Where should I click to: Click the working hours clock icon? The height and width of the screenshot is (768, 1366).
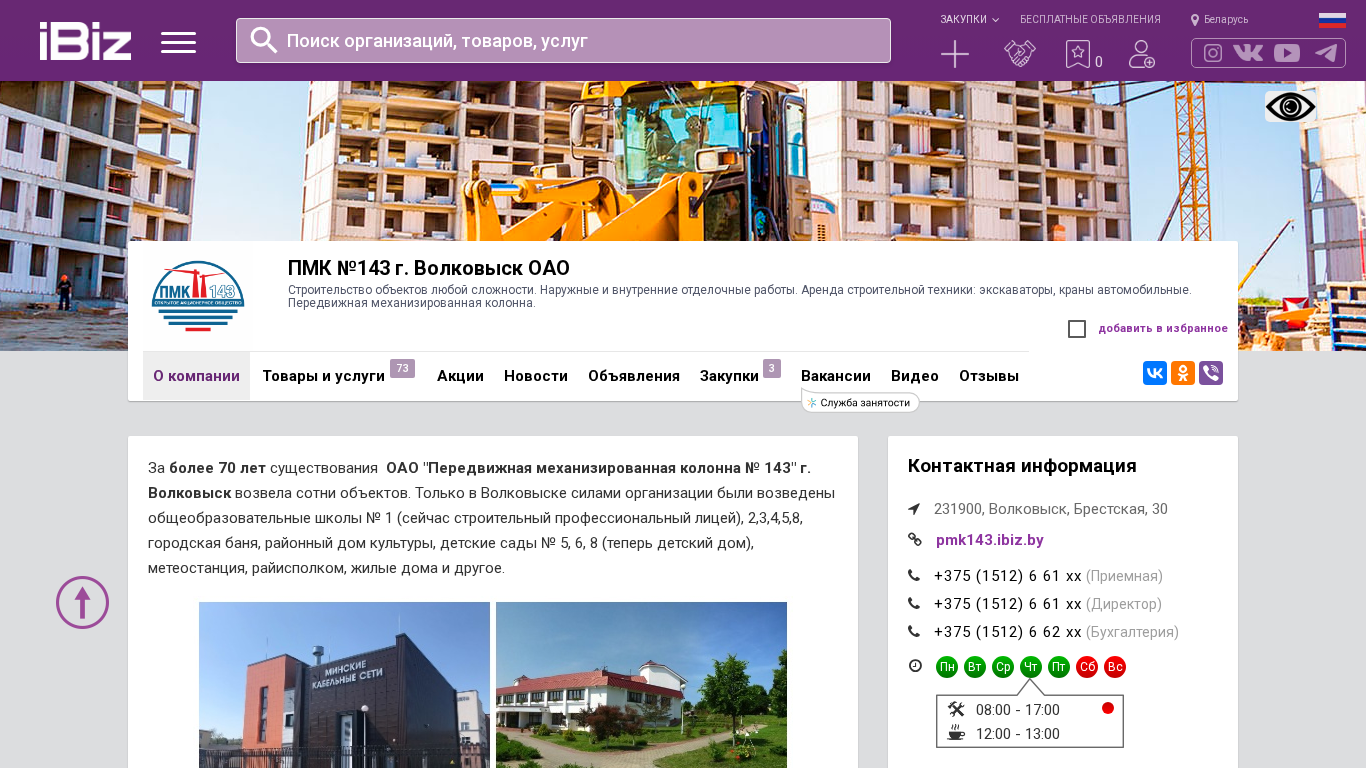915,666
